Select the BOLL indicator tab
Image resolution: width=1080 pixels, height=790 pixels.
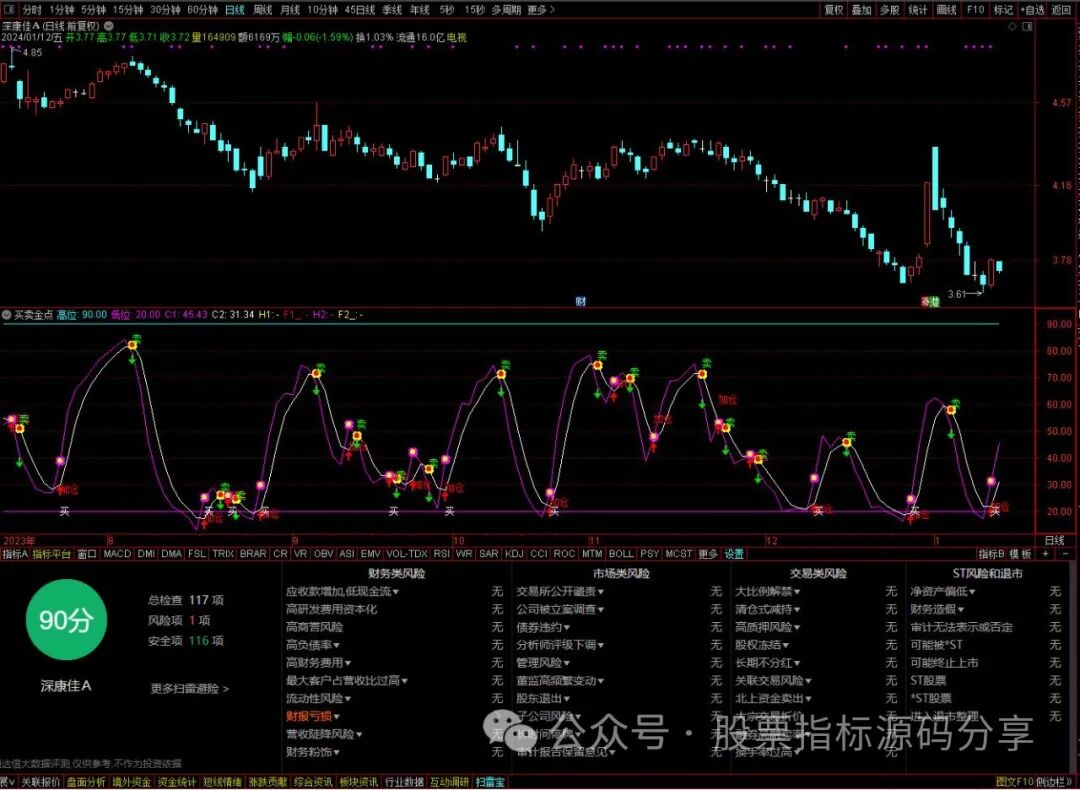click(x=621, y=554)
